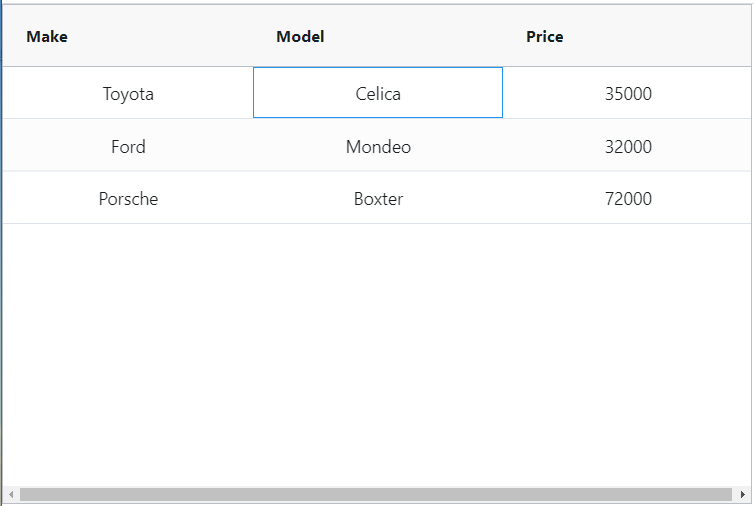Click the horizontal scrollbar thumb
This screenshot has width=754, height=506.
tap(376, 494)
